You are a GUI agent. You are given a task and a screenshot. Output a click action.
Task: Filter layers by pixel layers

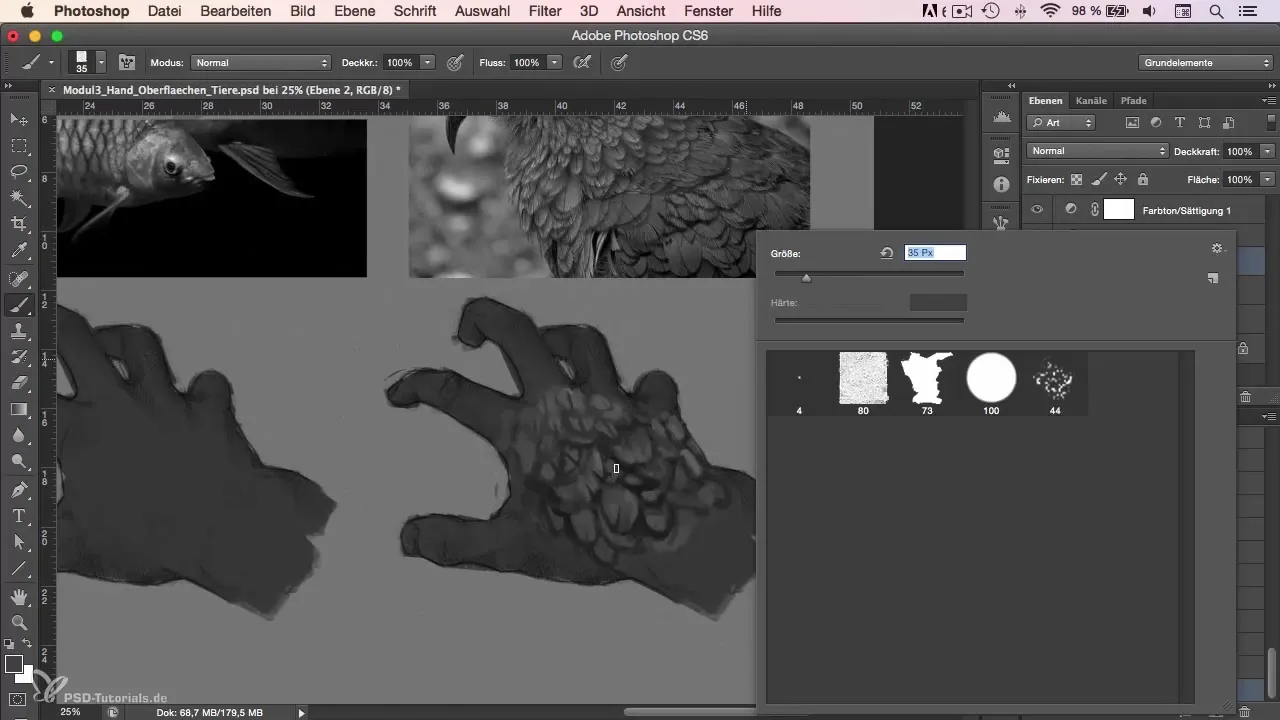(x=1132, y=123)
